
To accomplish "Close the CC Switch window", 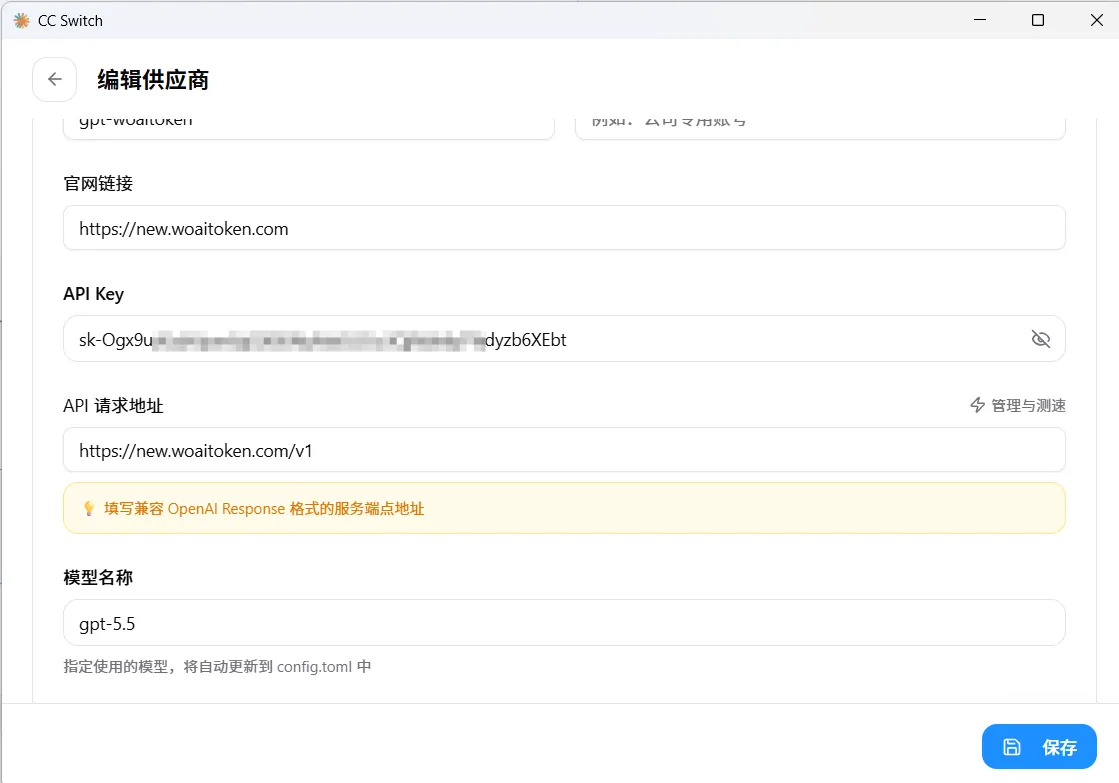I will (x=1096, y=20).
